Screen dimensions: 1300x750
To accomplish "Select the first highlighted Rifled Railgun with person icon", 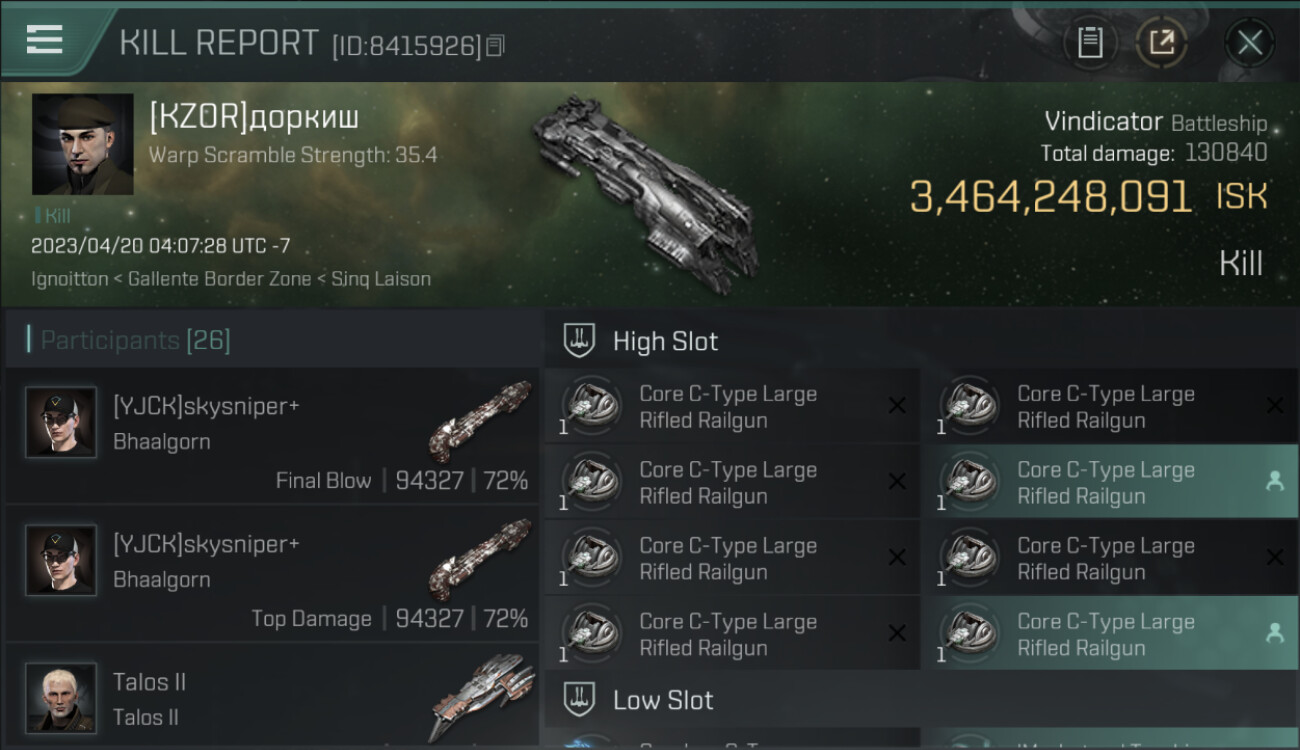I will (x=1109, y=482).
